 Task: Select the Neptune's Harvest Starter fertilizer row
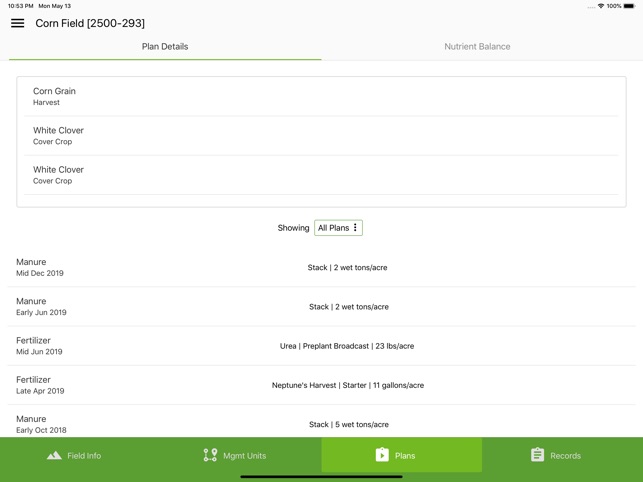click(321, 385)
